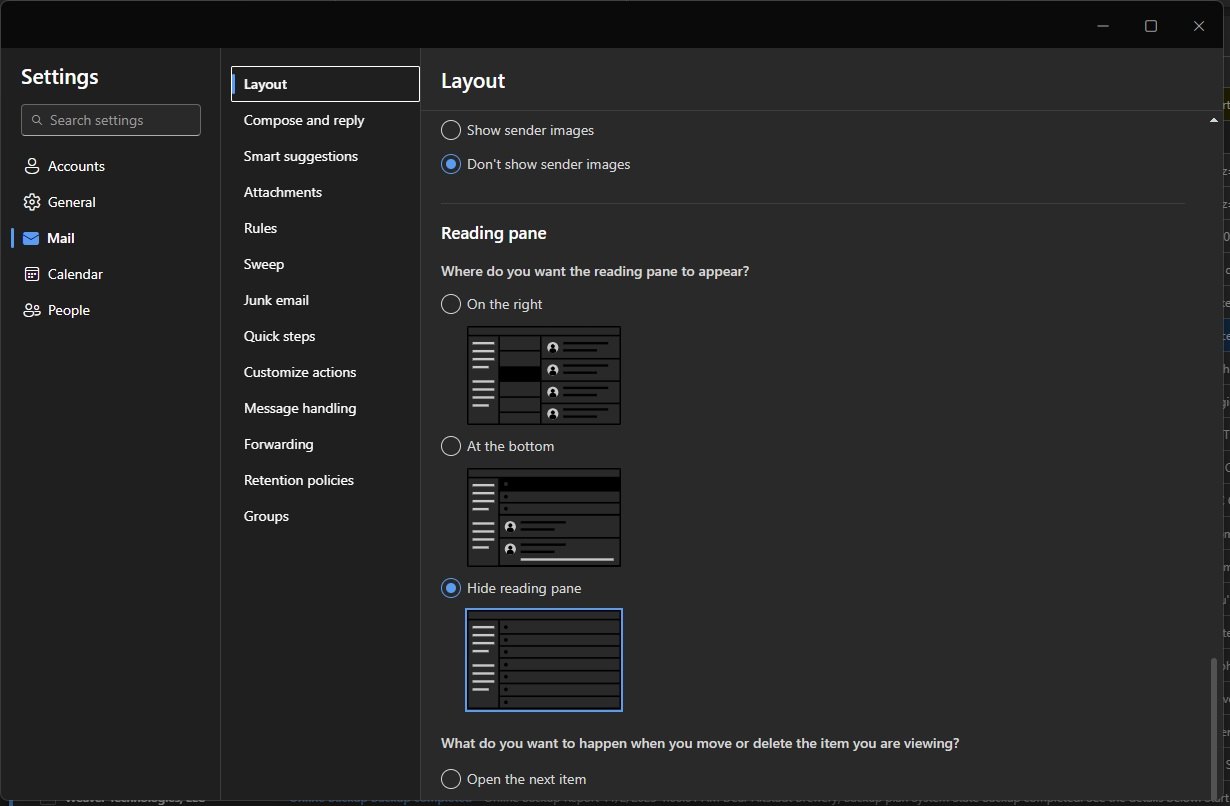This screenshot has height=806, width=1230.
Task: Click the Search settings field
Action: point(111,120)
